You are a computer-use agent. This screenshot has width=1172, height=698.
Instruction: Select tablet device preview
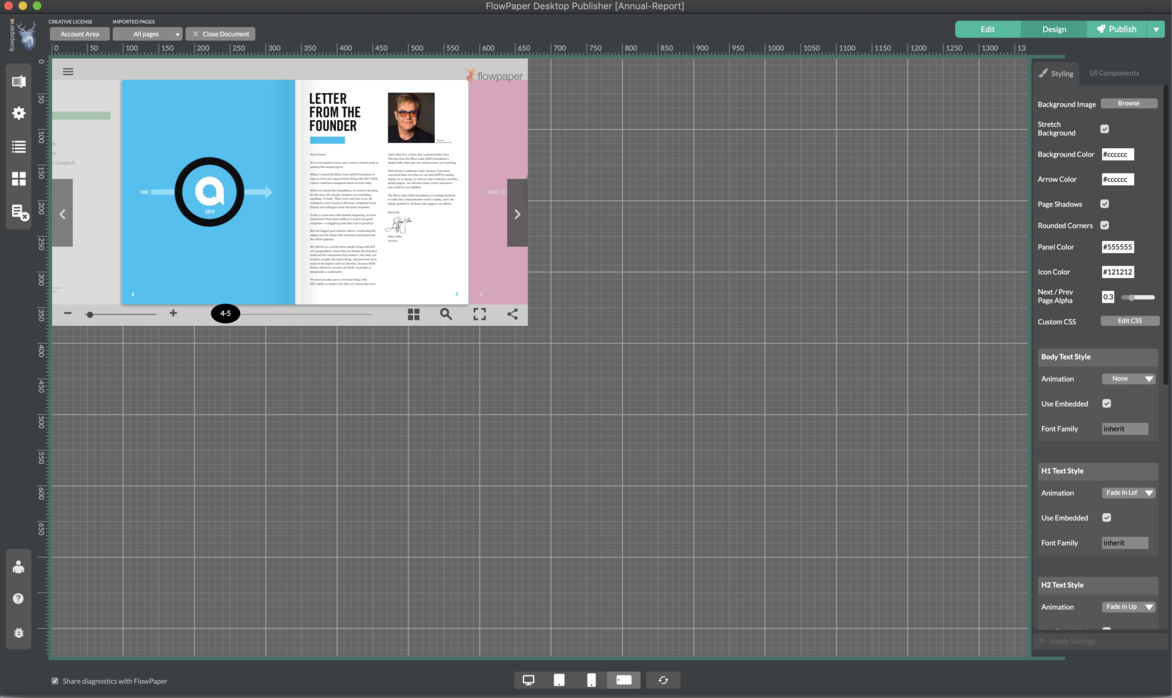coord(559,680)
